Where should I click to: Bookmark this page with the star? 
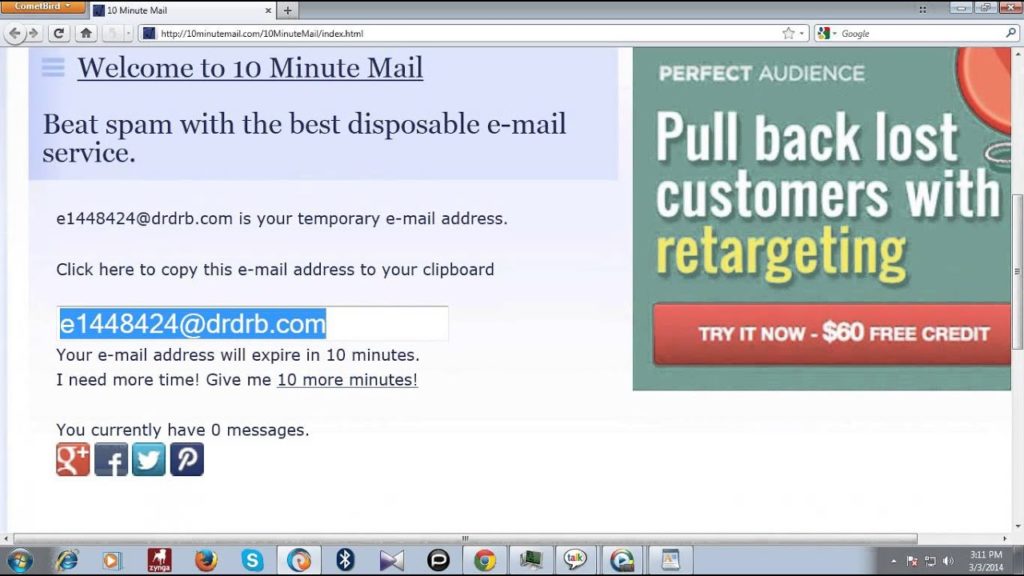[x=788, y=33]
